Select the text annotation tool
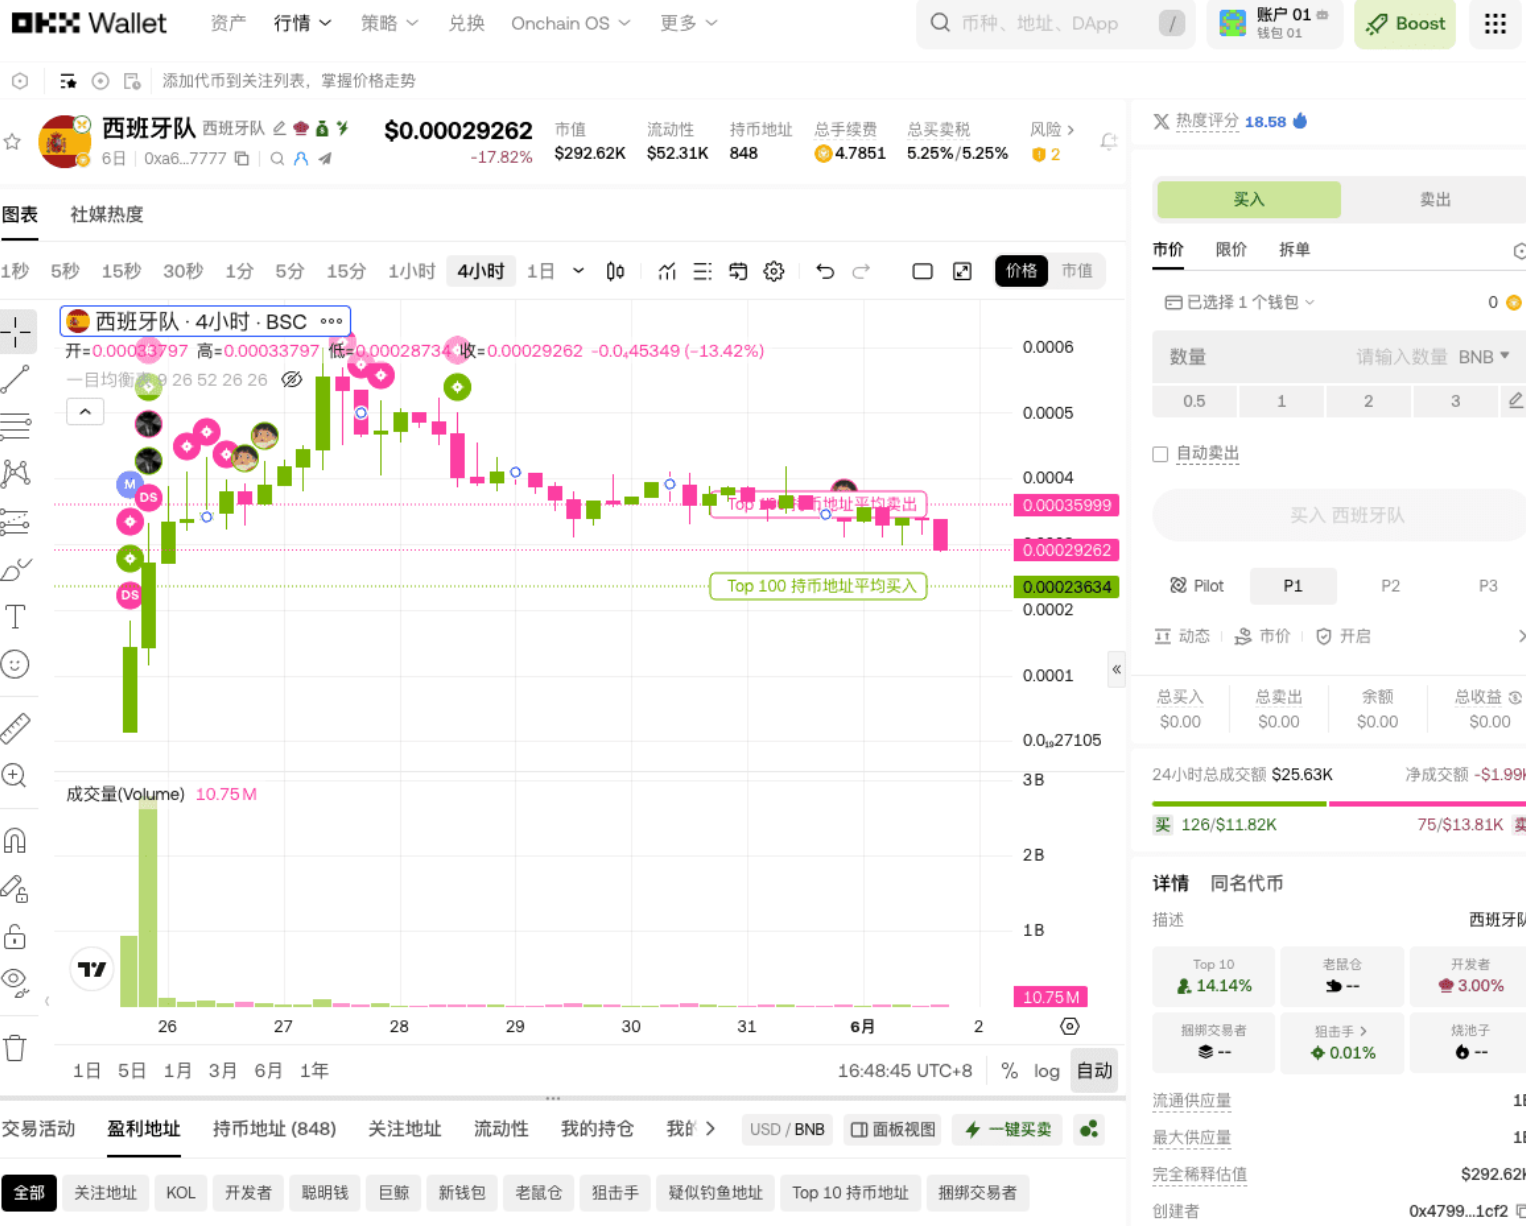 16,617
